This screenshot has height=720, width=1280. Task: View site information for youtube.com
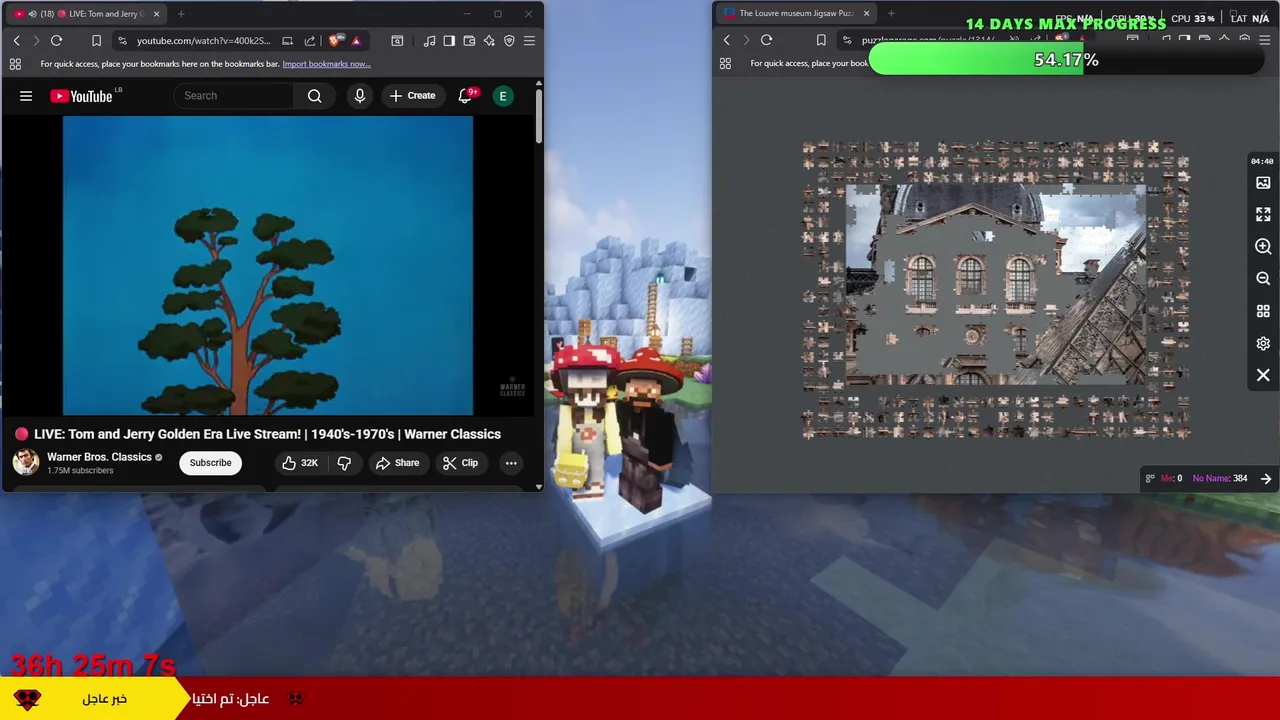point(122,40)
